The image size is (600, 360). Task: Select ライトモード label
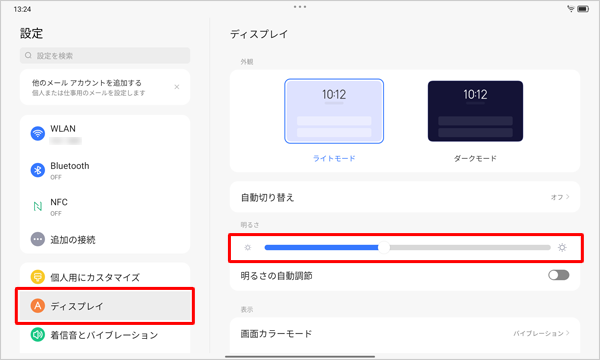(334, 158)
